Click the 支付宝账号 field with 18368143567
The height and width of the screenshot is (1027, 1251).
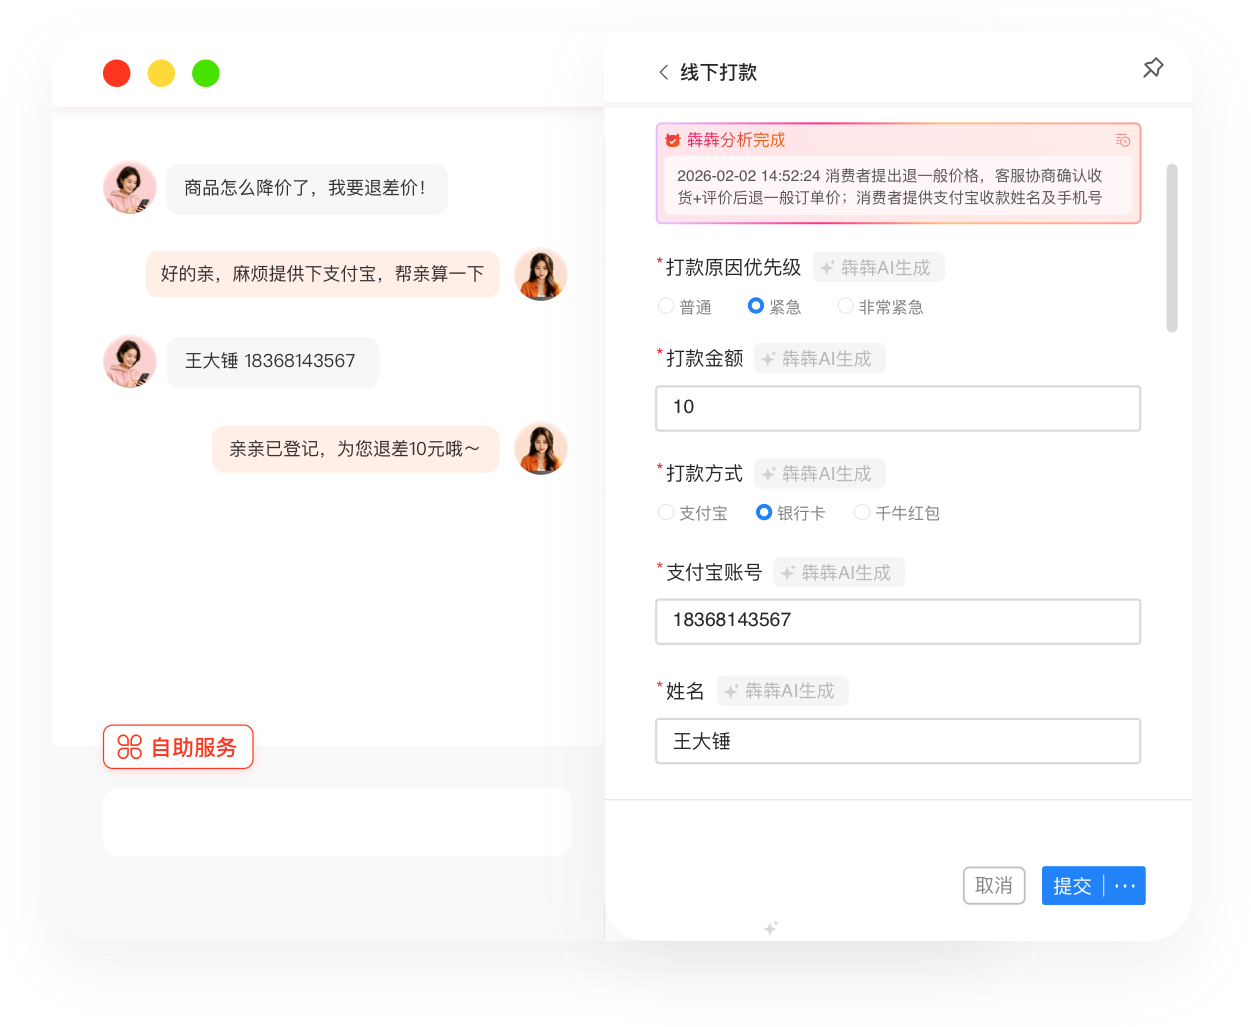898,621
